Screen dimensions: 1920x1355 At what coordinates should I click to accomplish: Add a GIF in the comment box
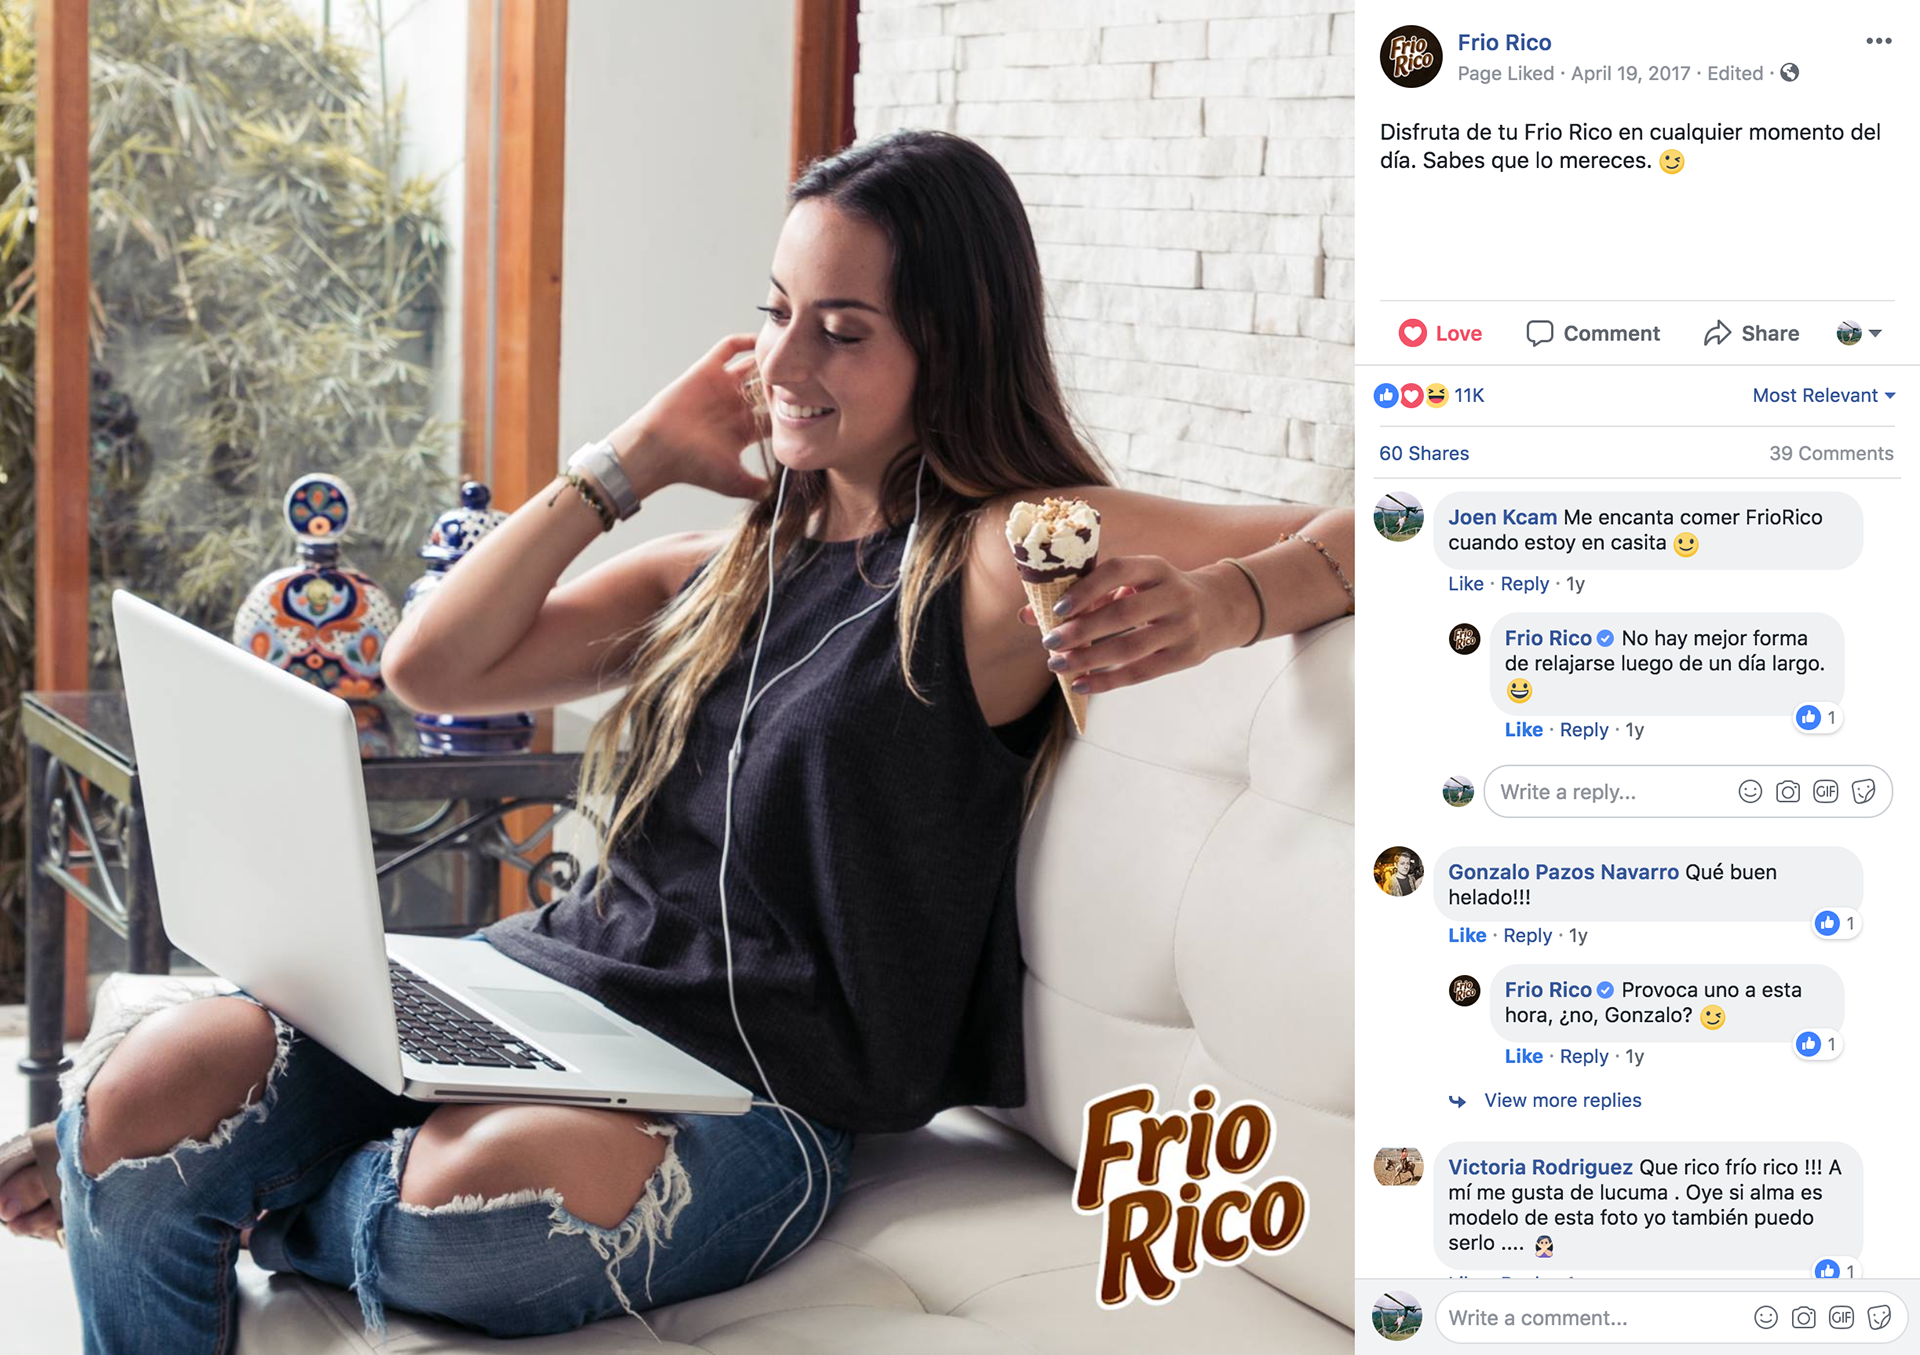coord(1842,1318)
